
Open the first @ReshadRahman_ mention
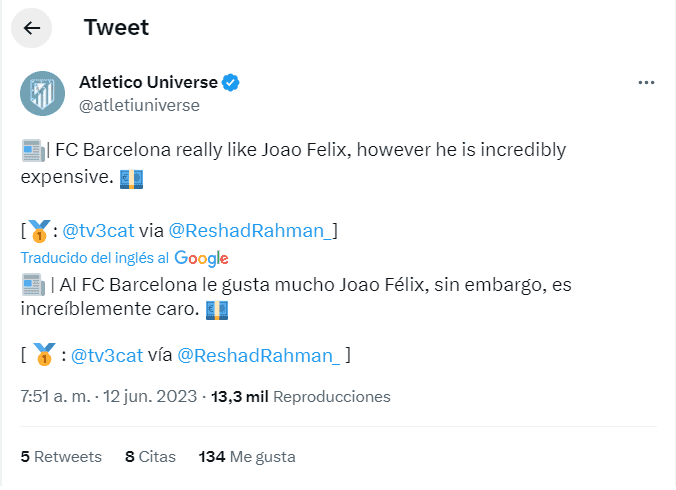tap(250, 231)
